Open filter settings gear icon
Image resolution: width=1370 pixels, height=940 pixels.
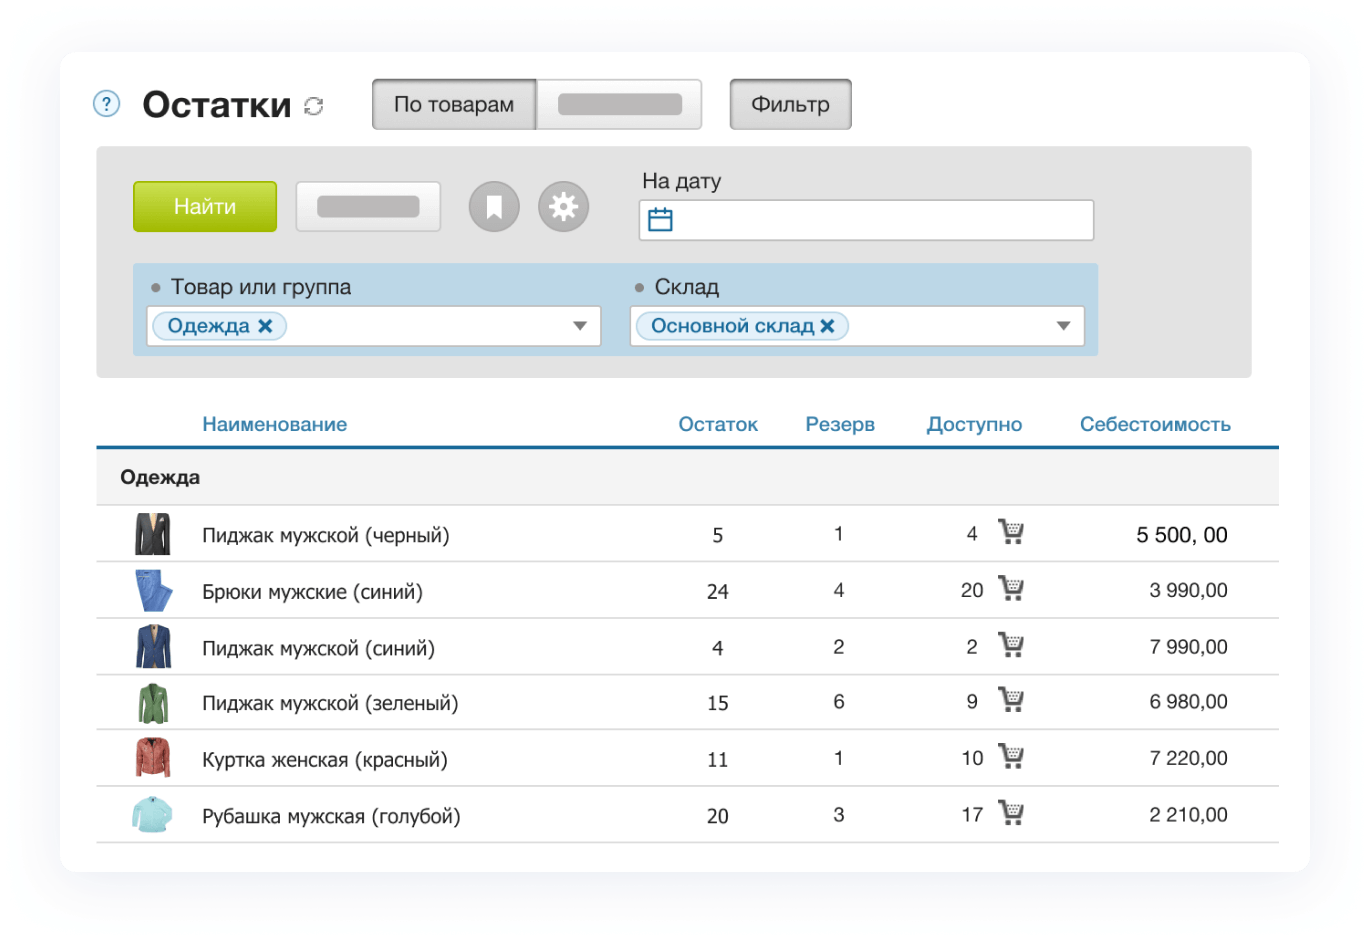coord(564,207)
